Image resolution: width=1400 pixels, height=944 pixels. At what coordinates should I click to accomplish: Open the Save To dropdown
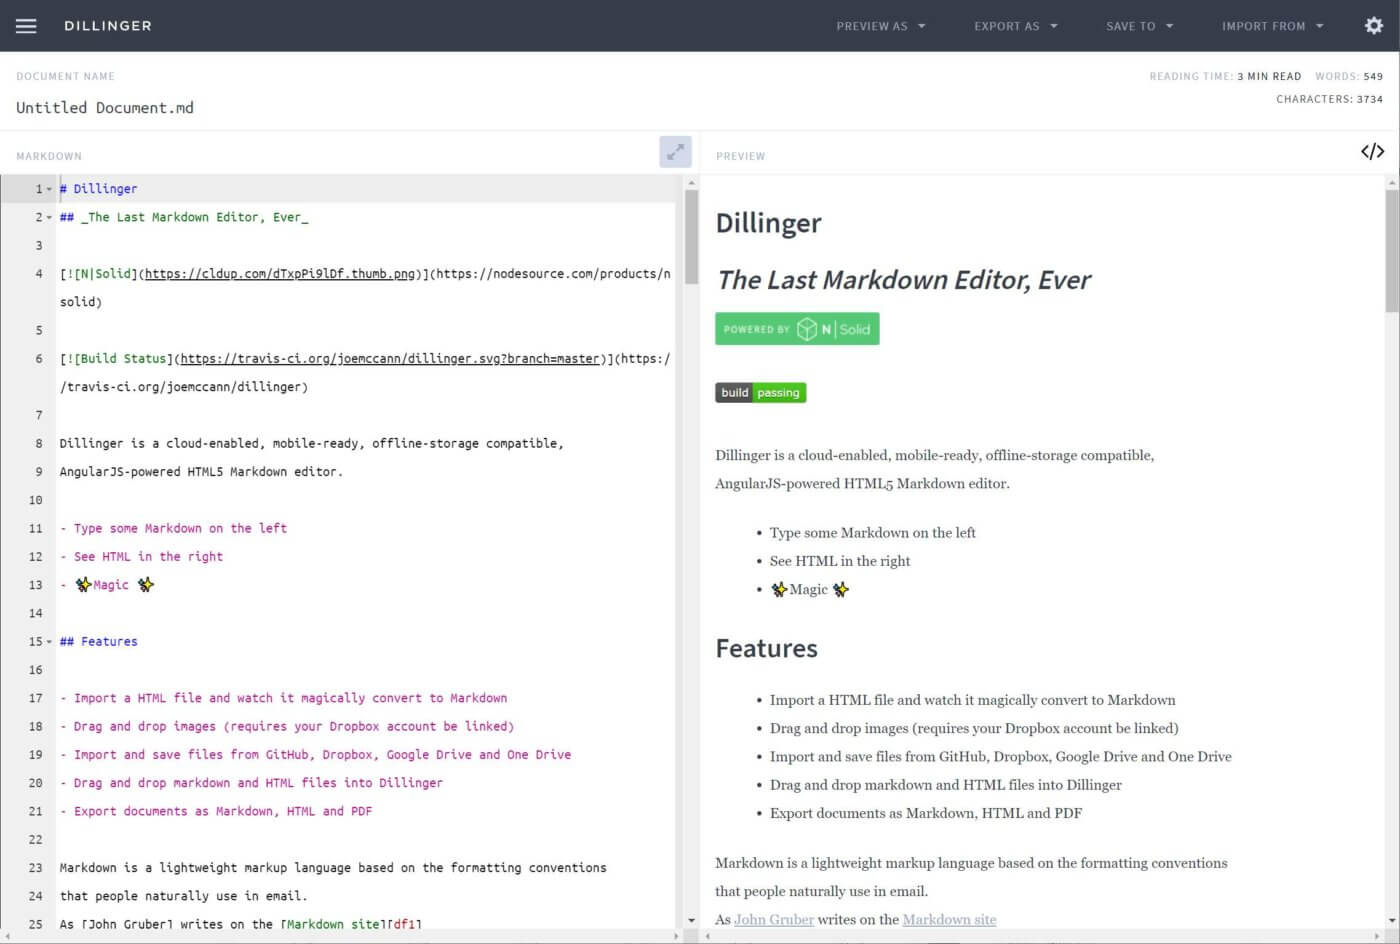[x=1140, y=26]
